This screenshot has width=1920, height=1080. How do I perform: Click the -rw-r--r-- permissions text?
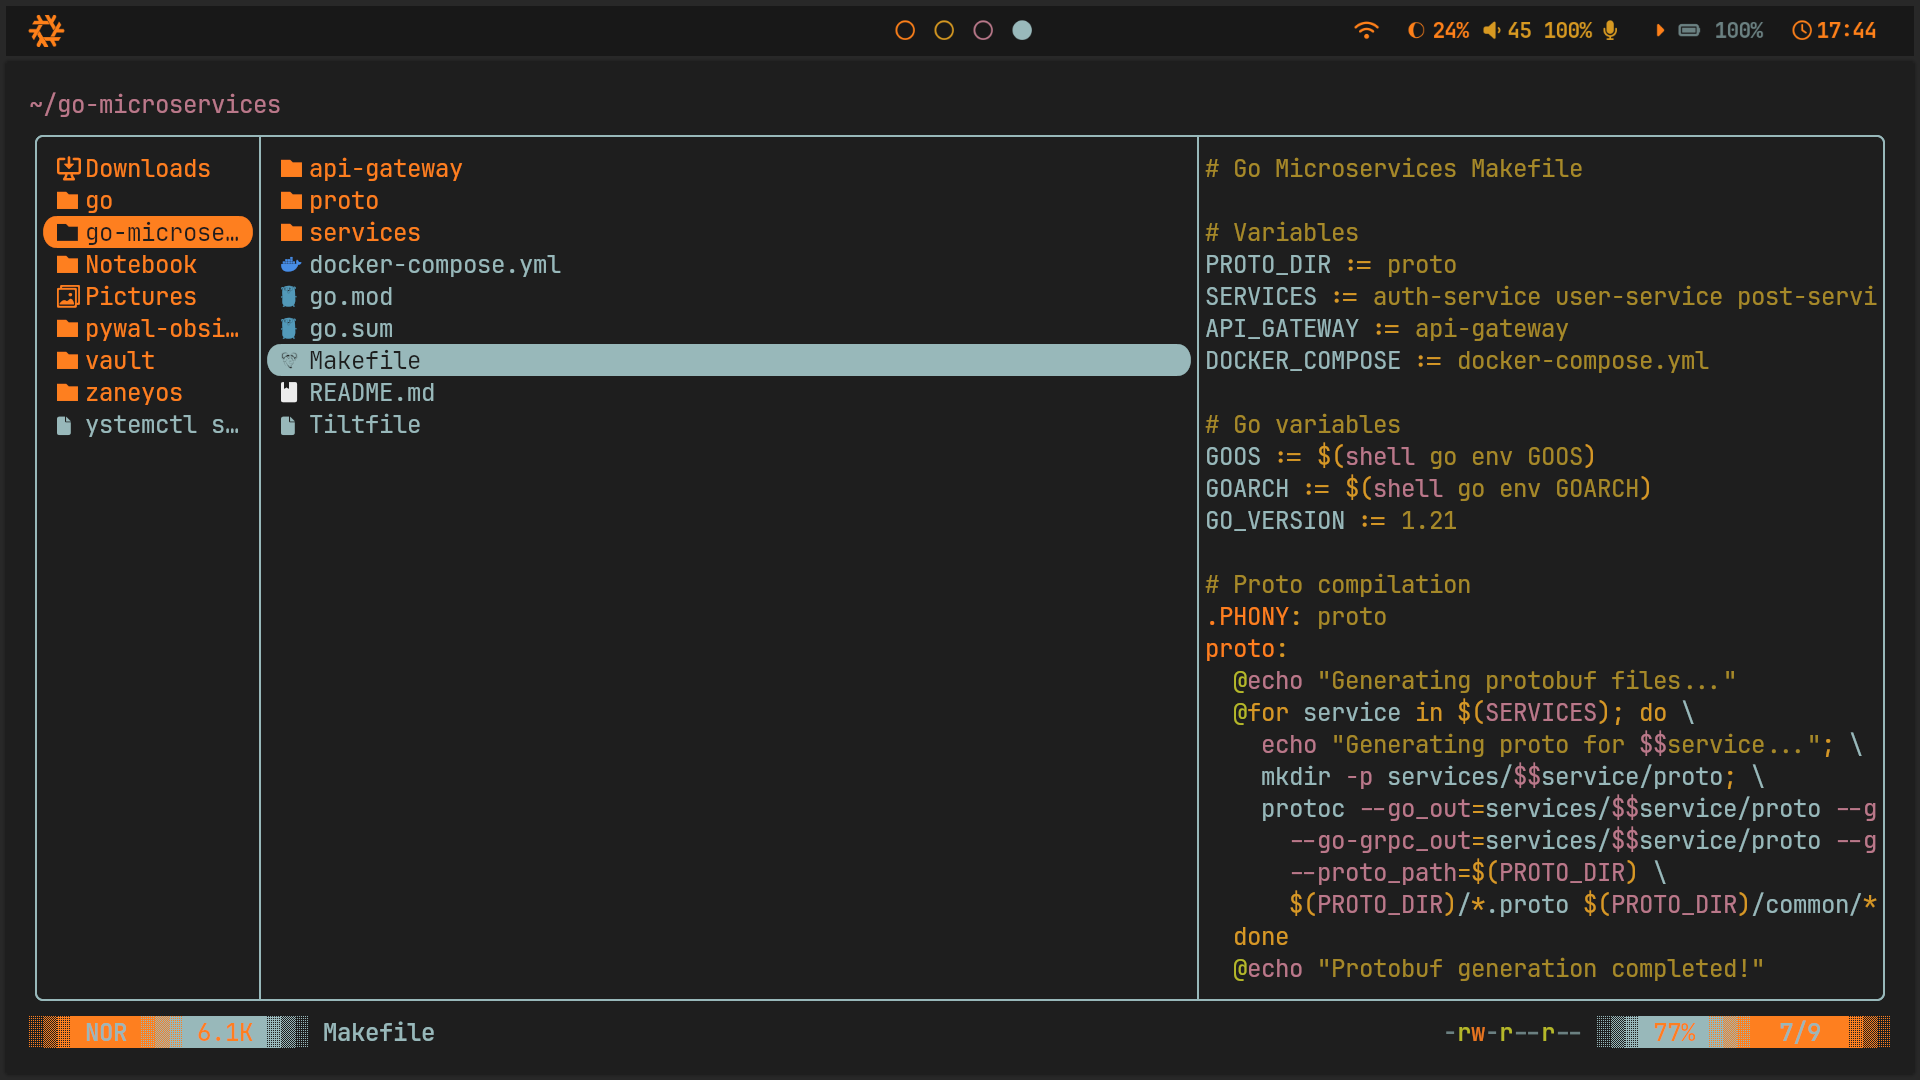[1512, 1033]
